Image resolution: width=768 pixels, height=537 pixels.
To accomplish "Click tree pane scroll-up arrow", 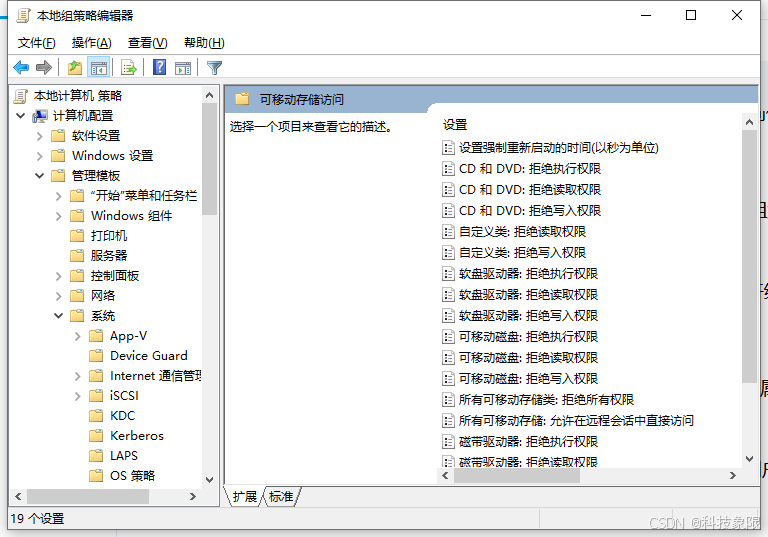I will (210, 95).
